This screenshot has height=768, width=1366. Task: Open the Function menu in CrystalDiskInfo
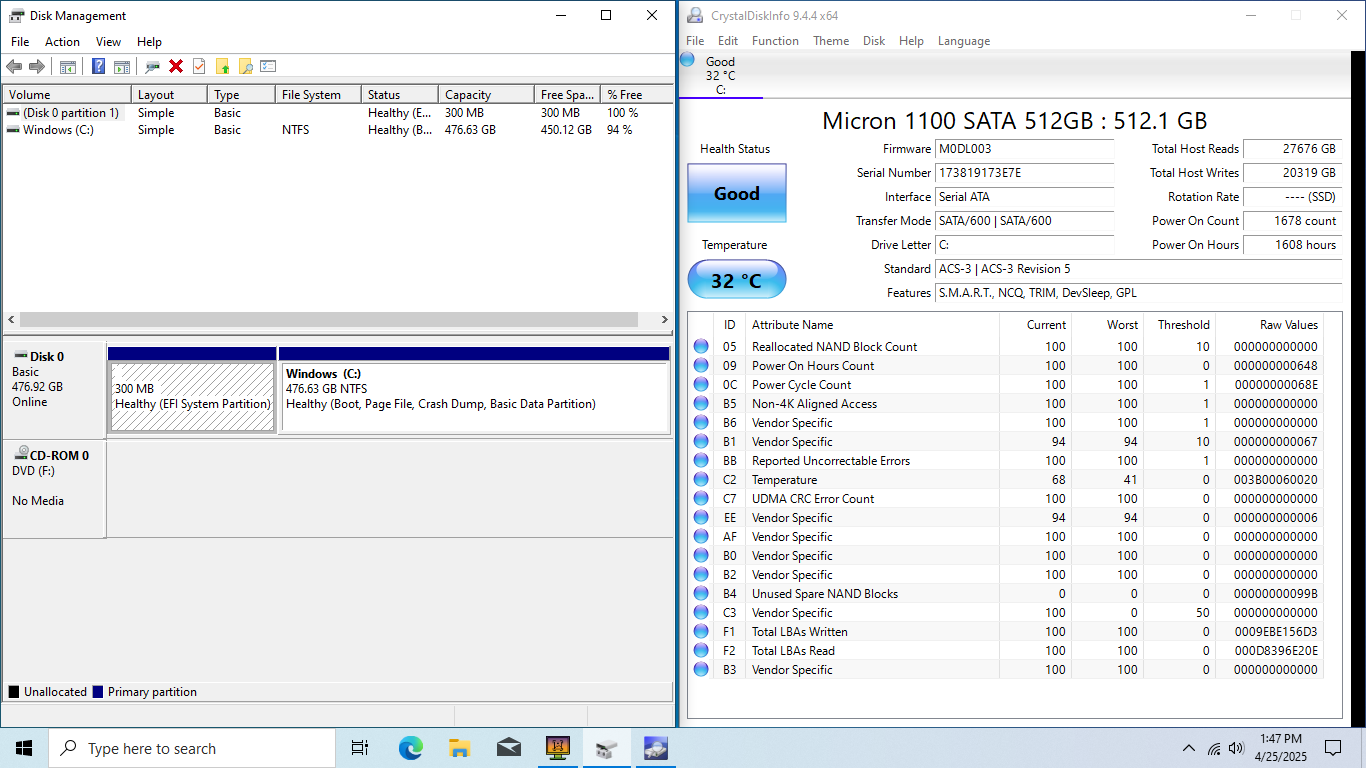tap(775, 41)
